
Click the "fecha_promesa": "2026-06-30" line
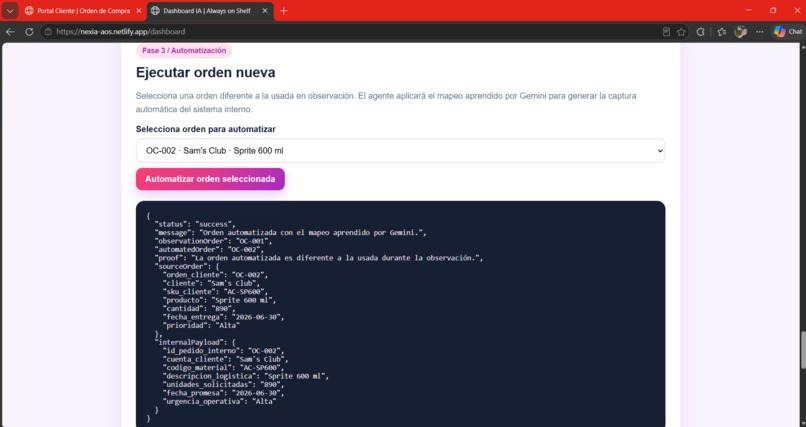pyautogui.click(x=224, y=393)
